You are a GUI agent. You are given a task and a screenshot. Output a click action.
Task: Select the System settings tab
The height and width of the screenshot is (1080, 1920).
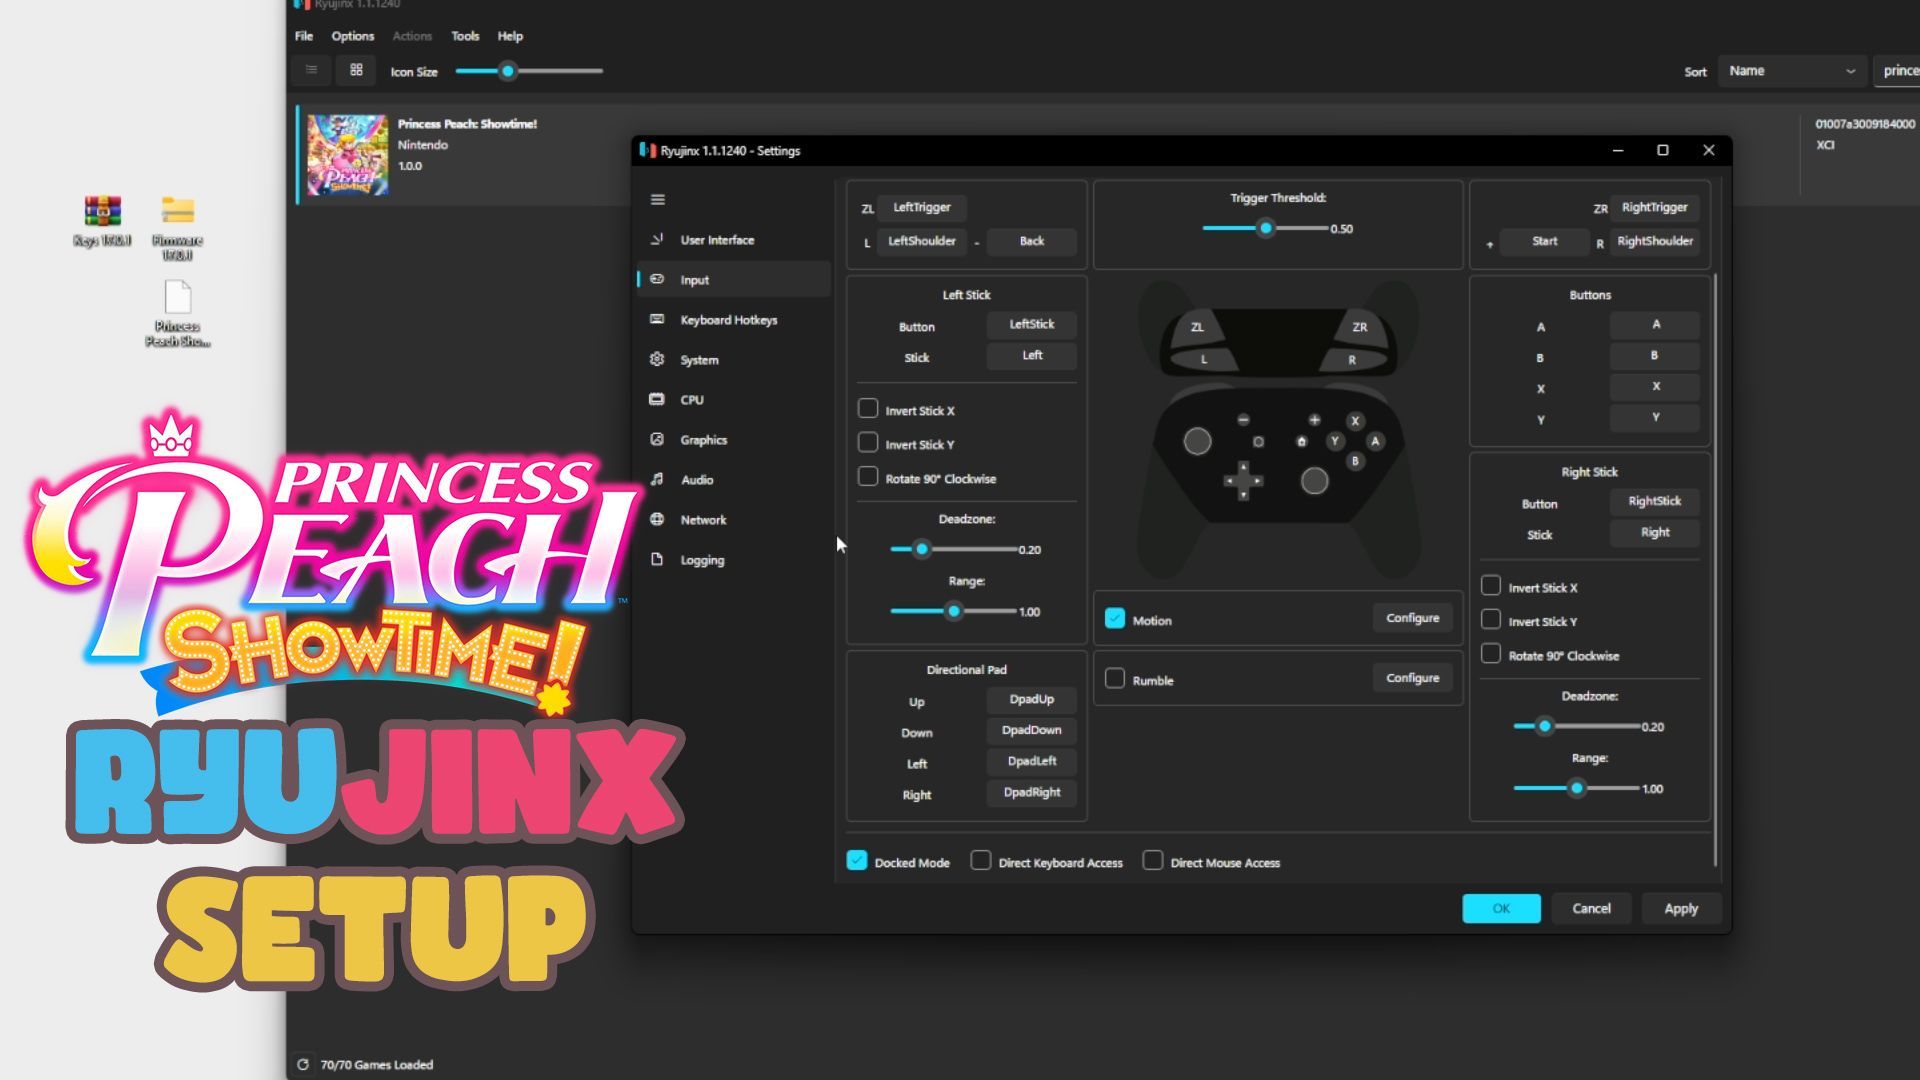[734, 360]
